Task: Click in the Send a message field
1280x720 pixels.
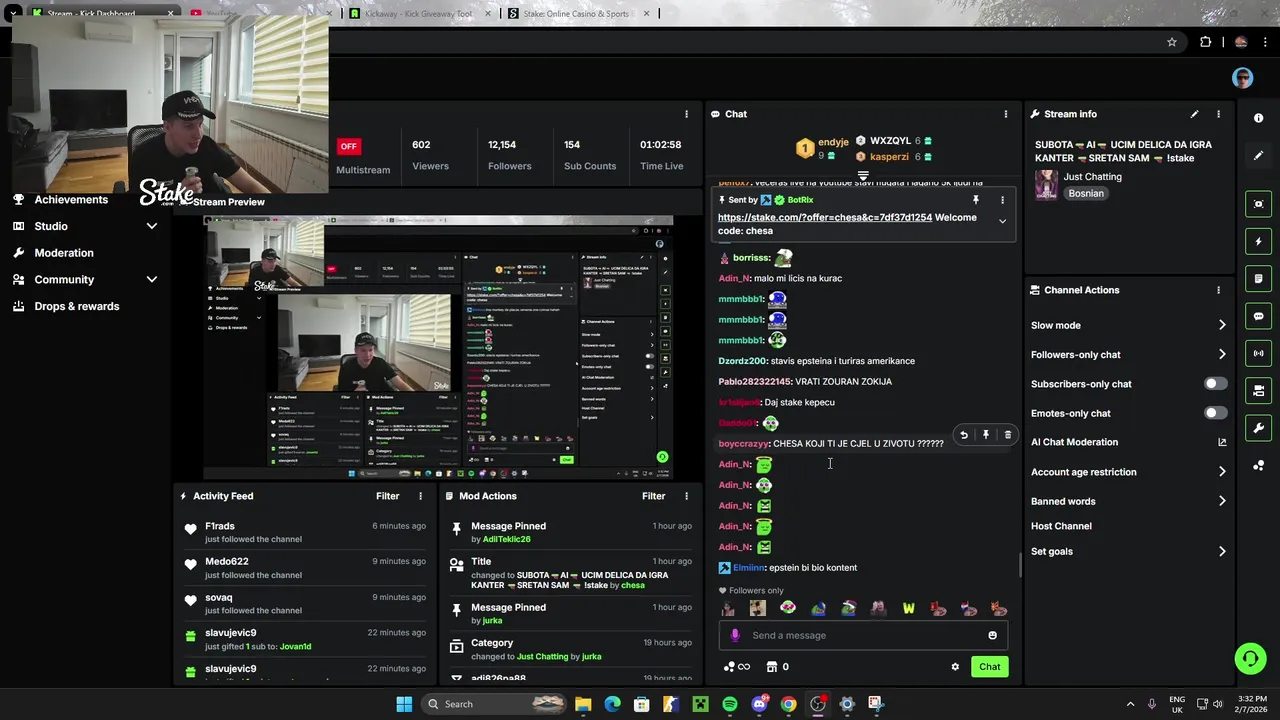Action: [x=862, y=635]
